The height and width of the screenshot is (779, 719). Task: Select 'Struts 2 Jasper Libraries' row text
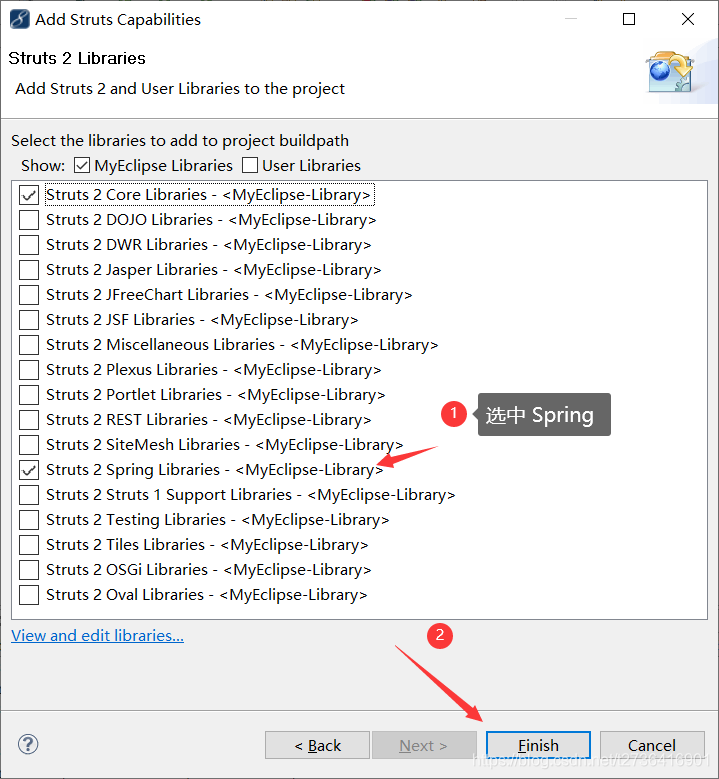coord(214,270)
